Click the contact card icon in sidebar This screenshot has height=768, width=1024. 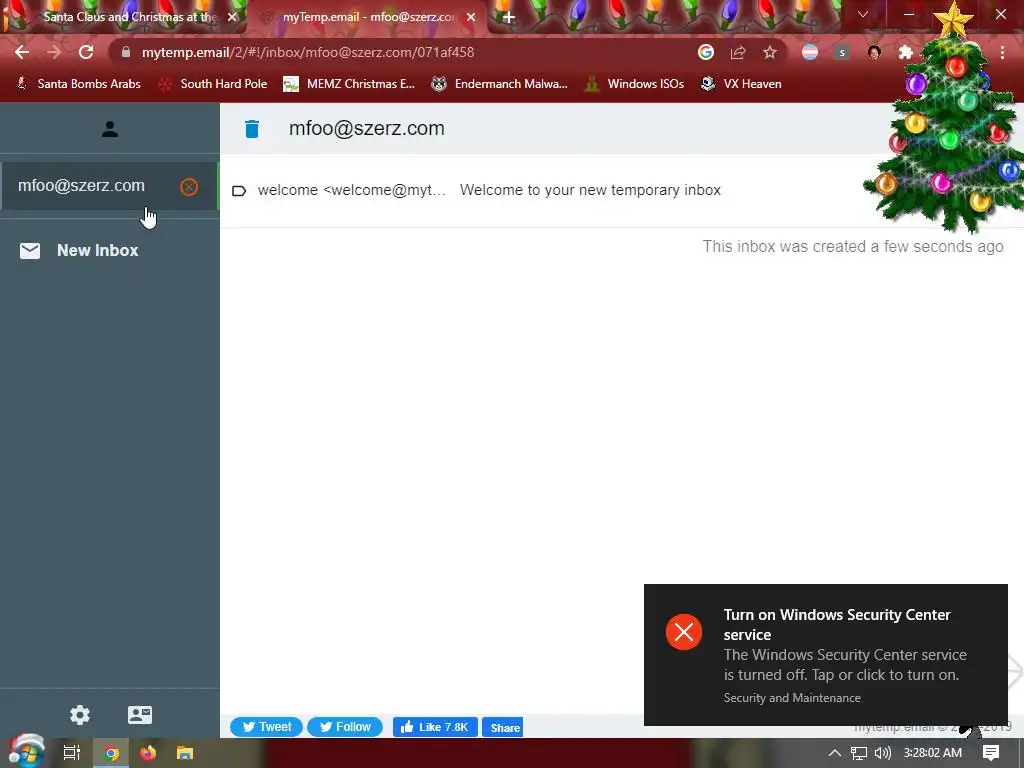pyautogui.click(x=140, y=714)
